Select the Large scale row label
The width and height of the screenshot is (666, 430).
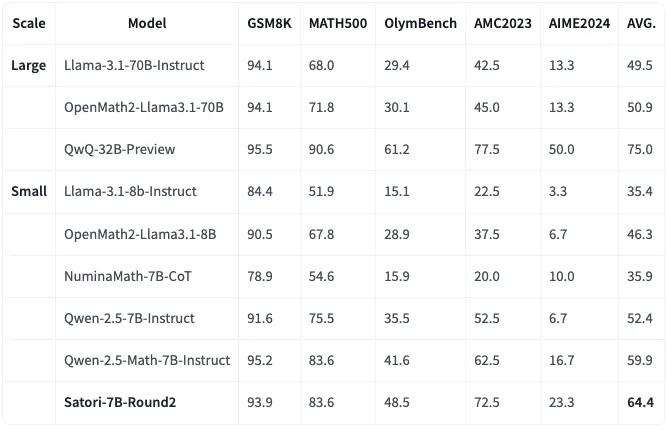(x=29, y=65)
